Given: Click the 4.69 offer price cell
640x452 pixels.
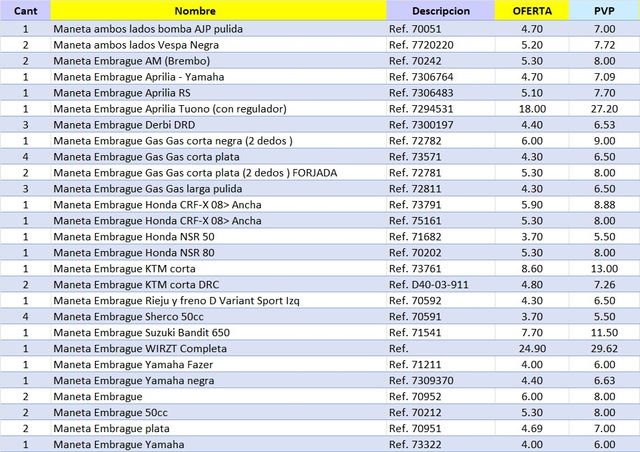Looking at the screenshot, I should coord(532,428).
